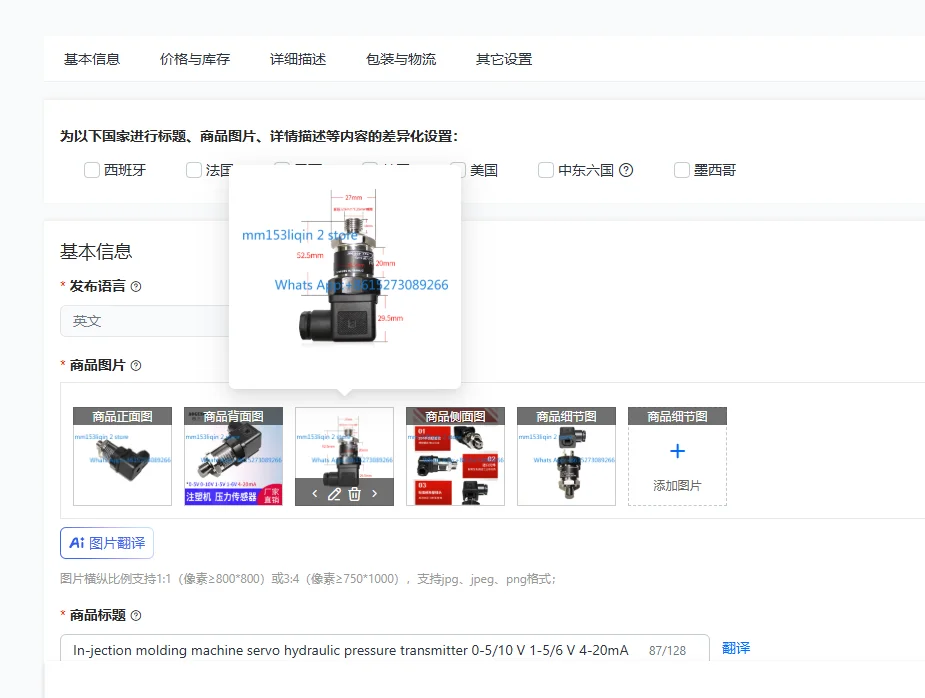Move the hovered product image right
This screenshot has height=698, width=925.
(375, 494)
